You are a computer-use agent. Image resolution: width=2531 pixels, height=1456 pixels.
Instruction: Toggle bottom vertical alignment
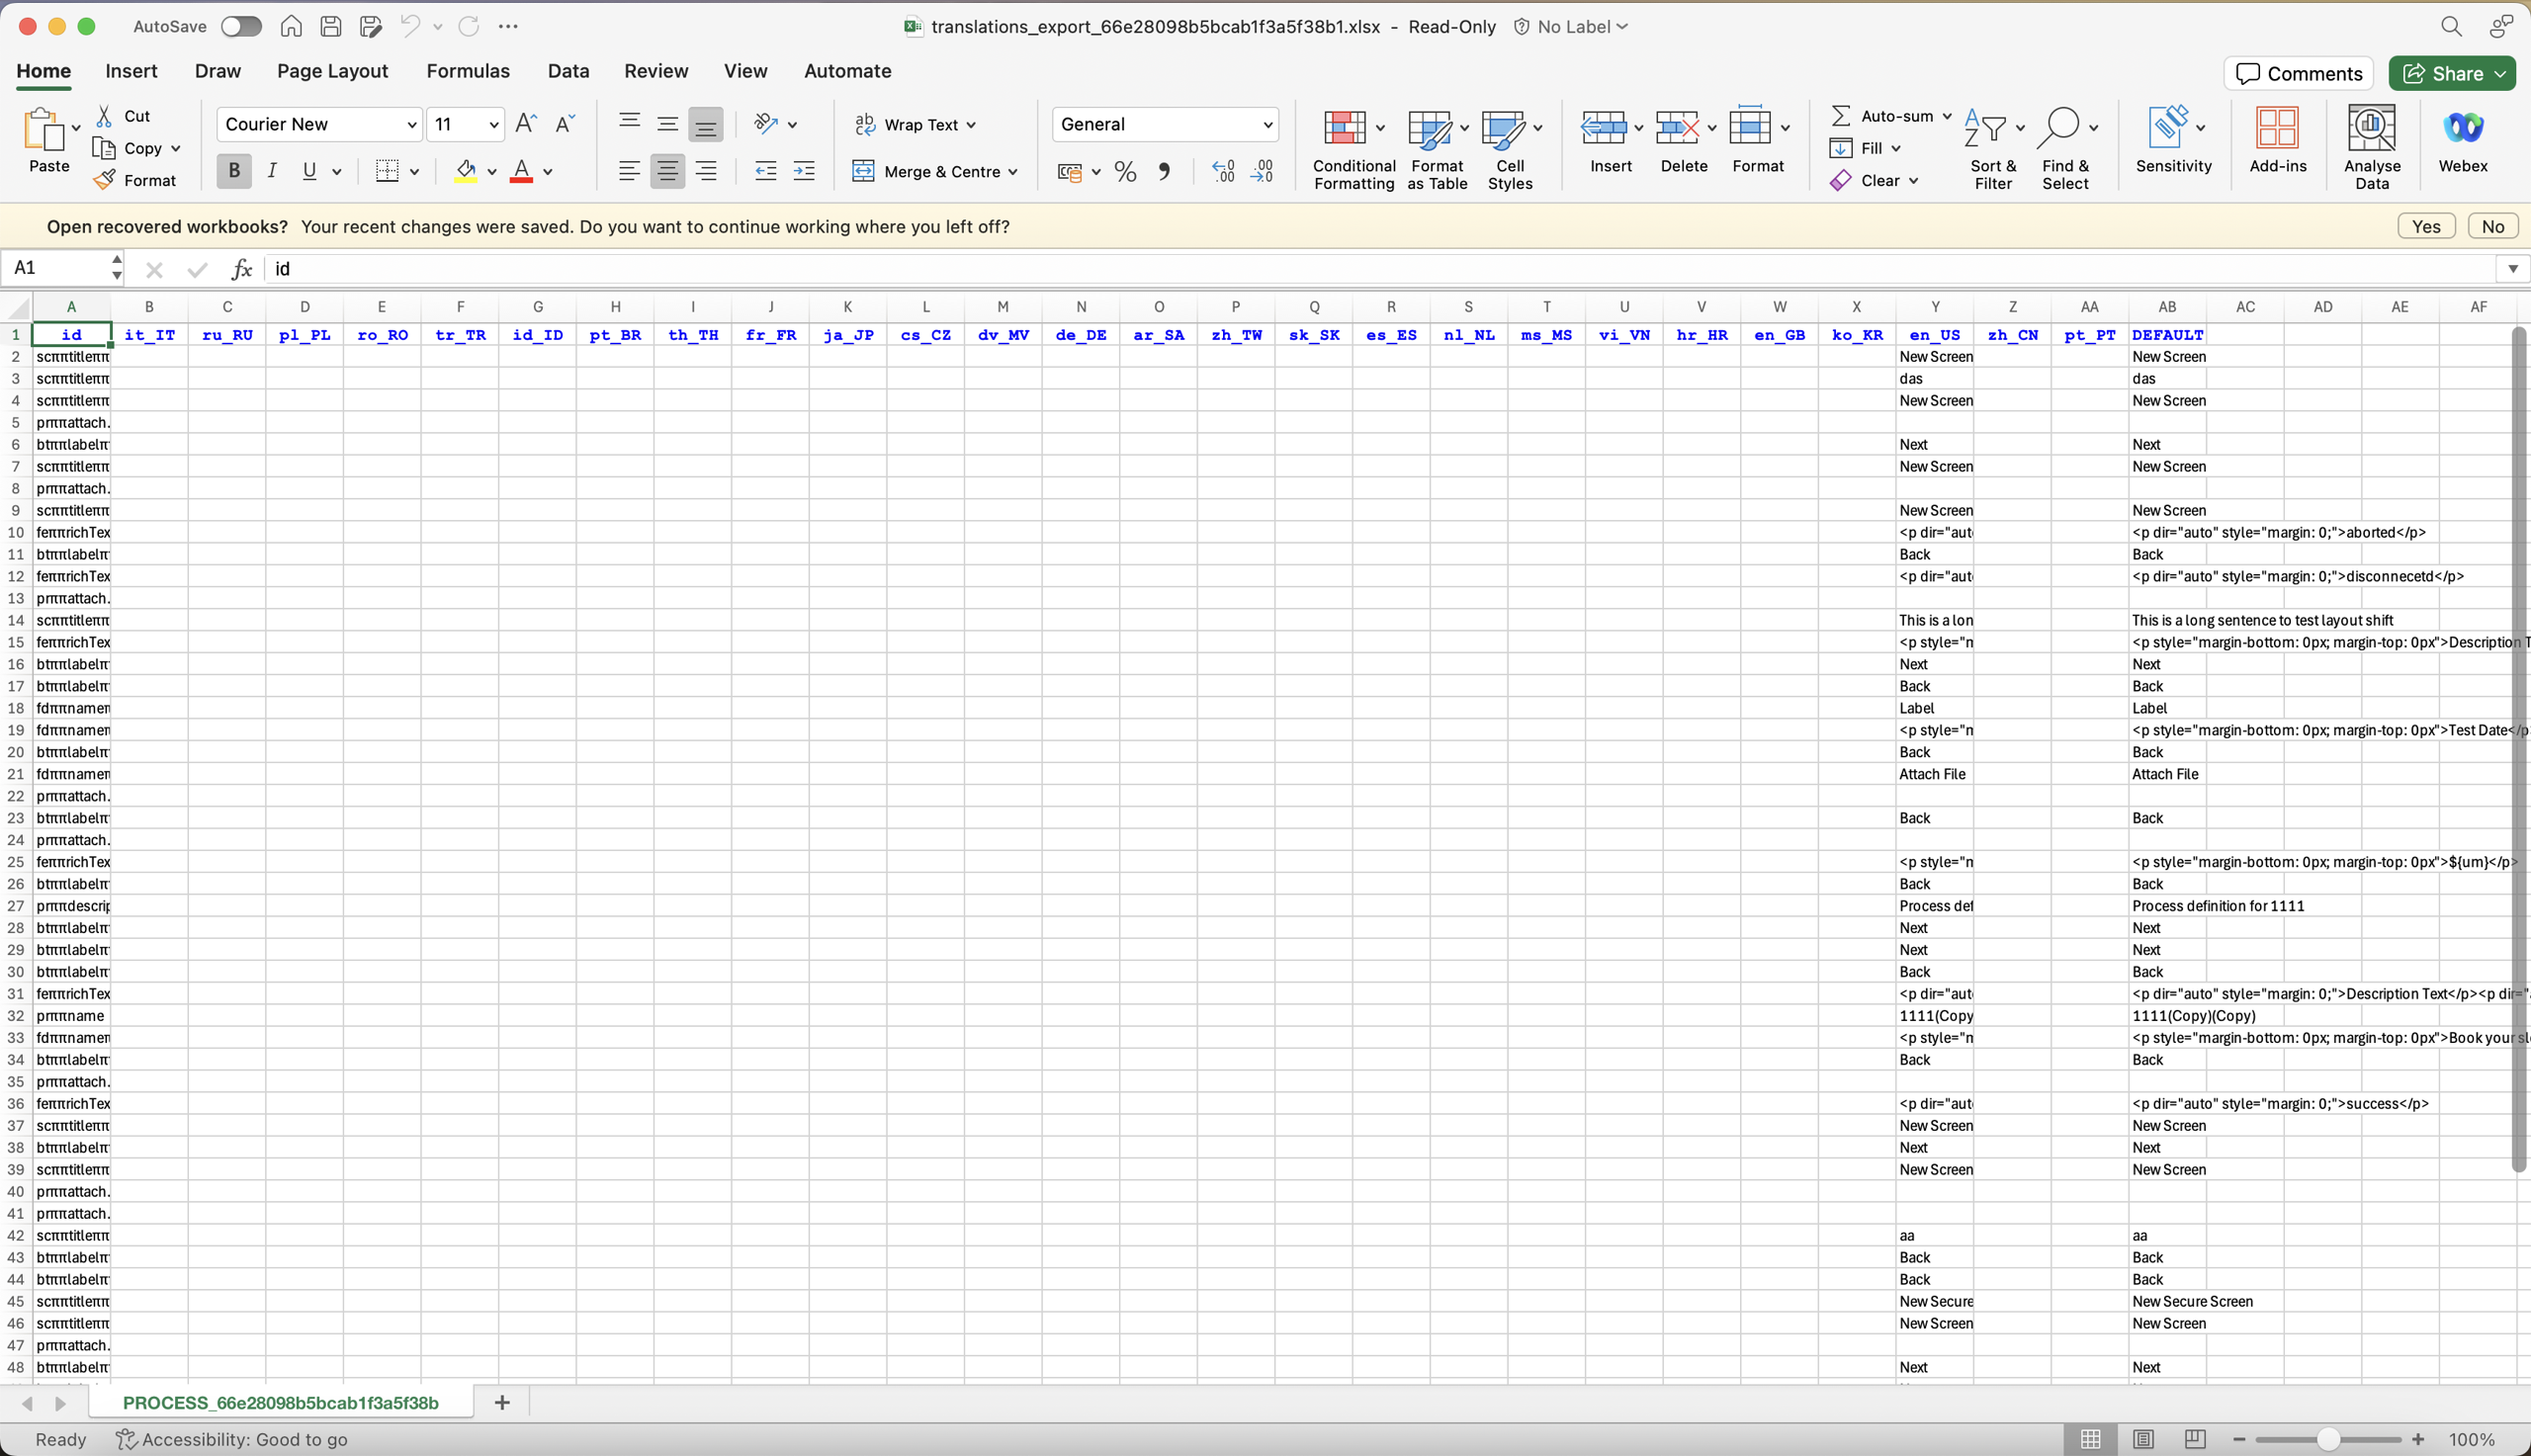pyautogui.click(x=706, y=125)
